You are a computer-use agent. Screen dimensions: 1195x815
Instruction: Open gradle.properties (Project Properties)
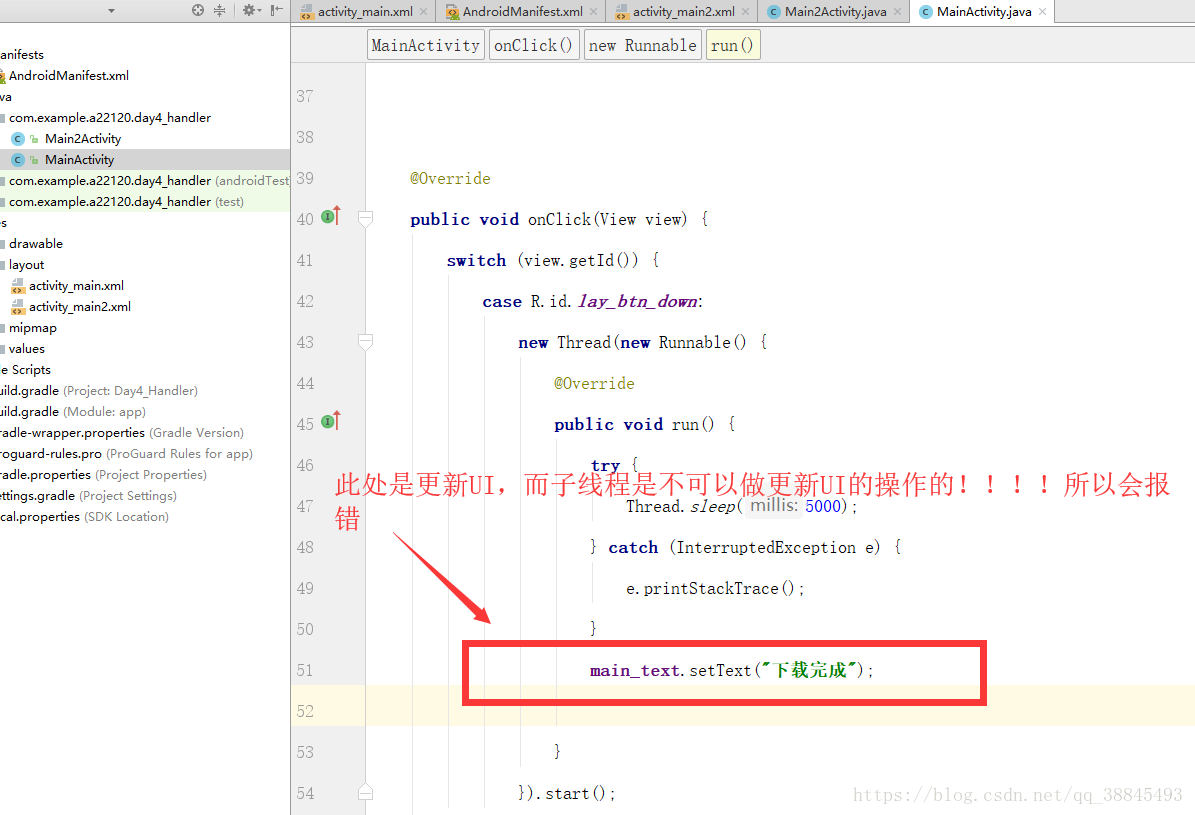(x=104, y=474)
